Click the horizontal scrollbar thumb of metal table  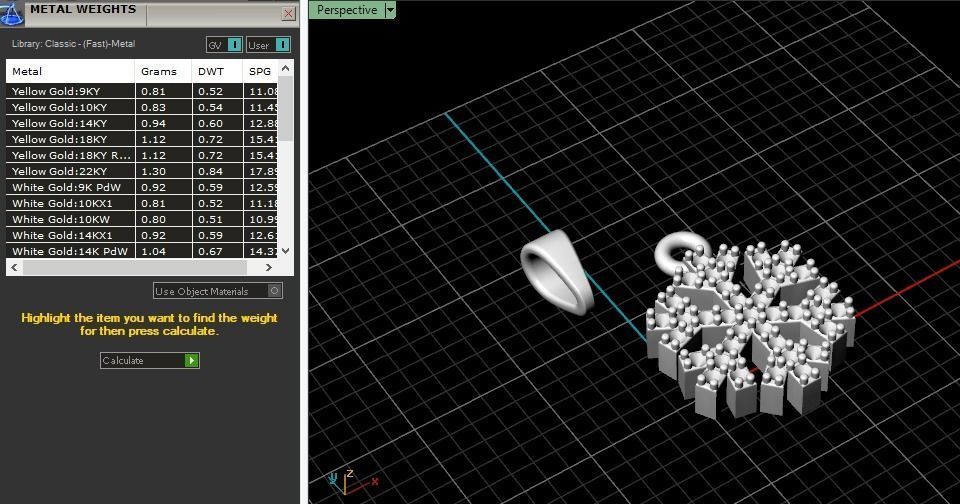coord(135,267)
